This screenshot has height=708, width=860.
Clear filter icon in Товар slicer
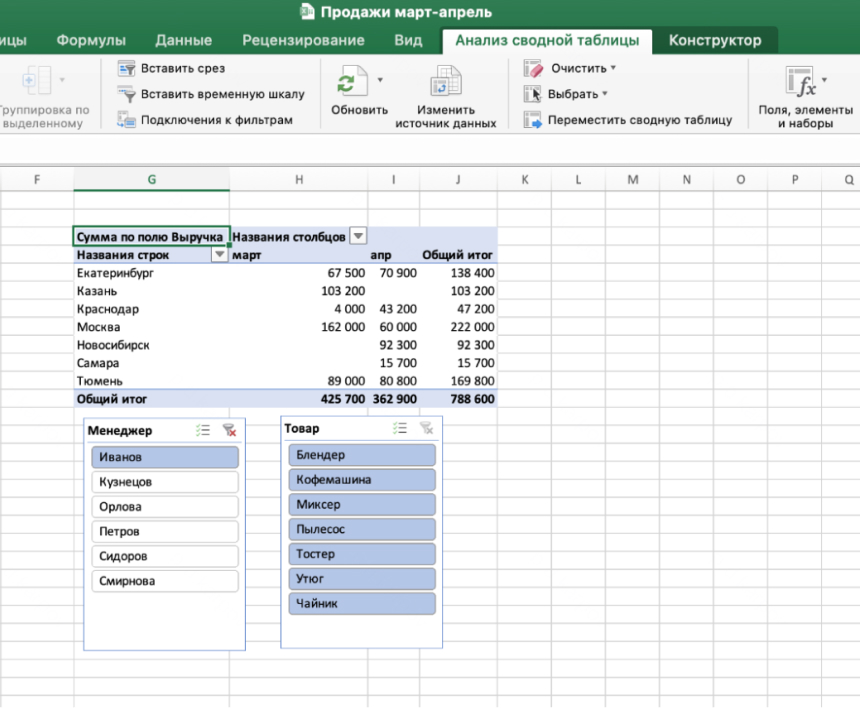point(426,428)
